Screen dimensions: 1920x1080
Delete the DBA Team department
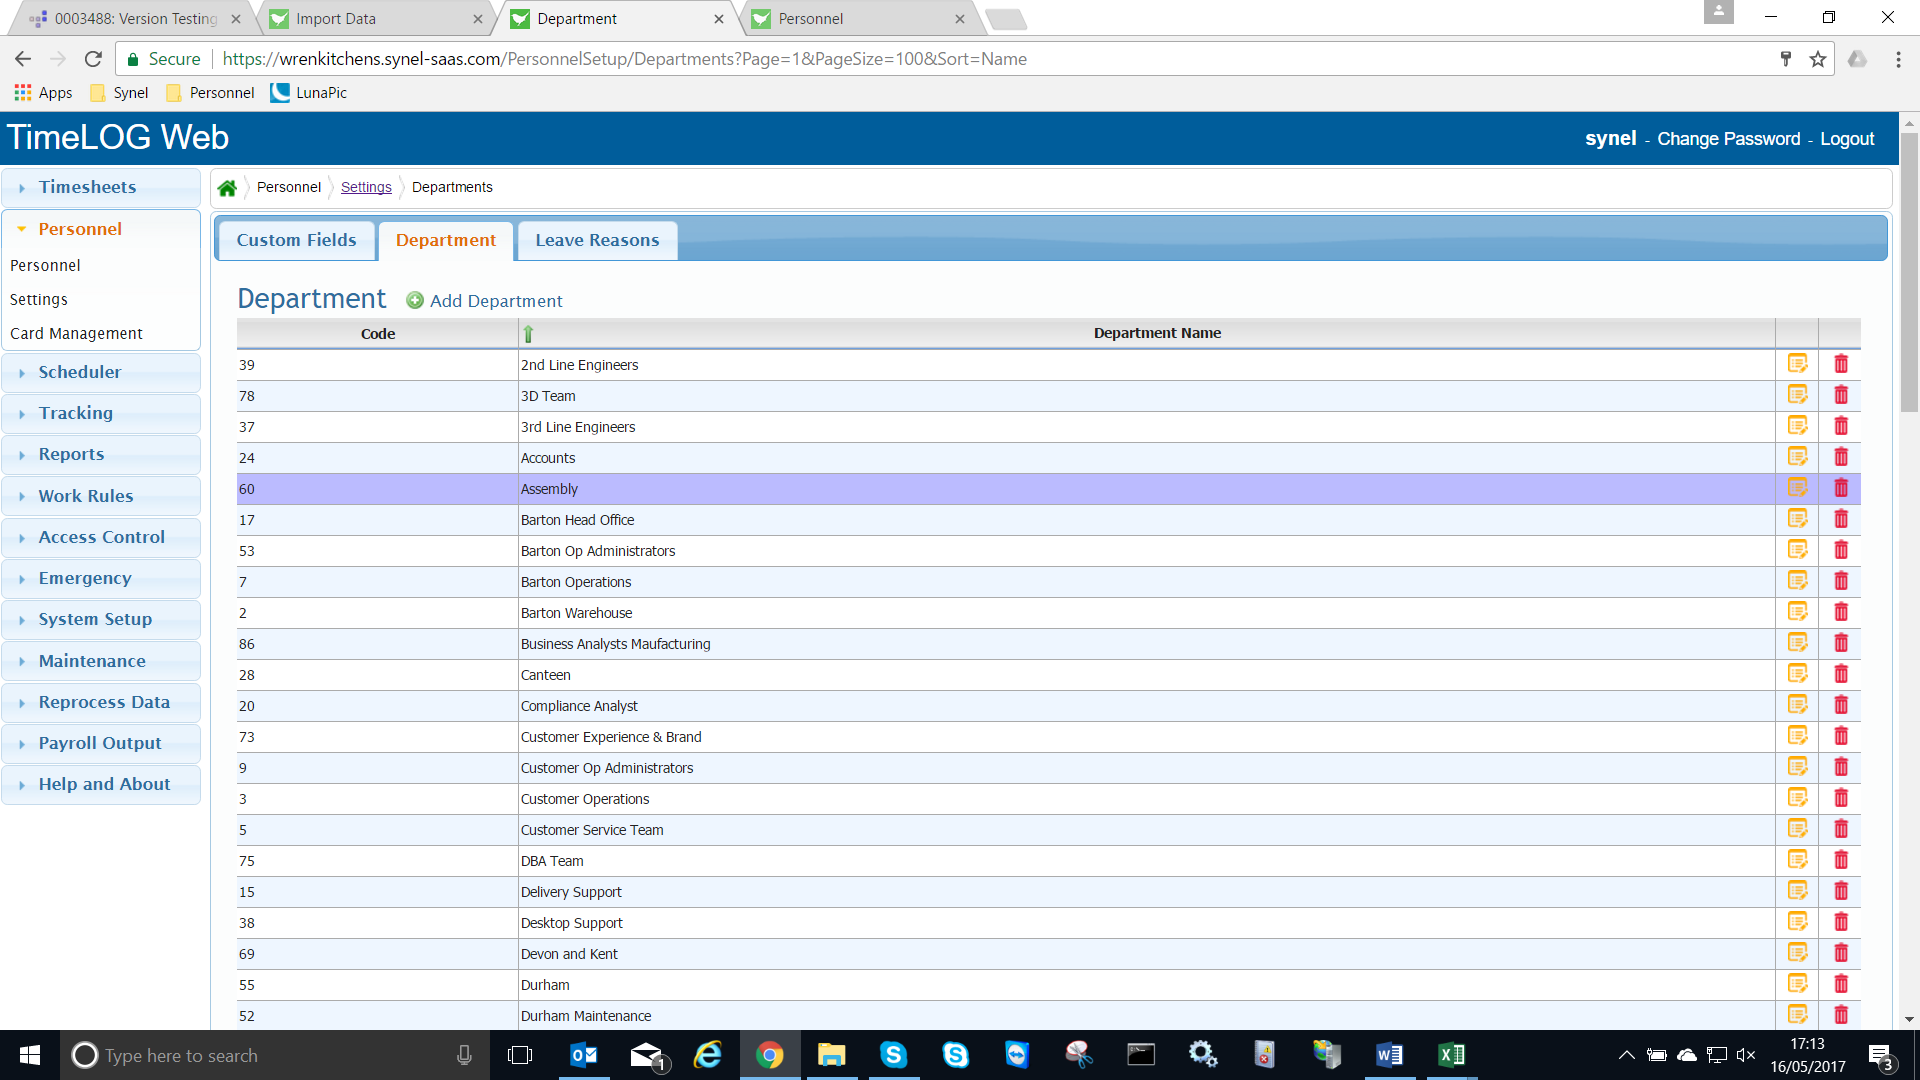1841,860
